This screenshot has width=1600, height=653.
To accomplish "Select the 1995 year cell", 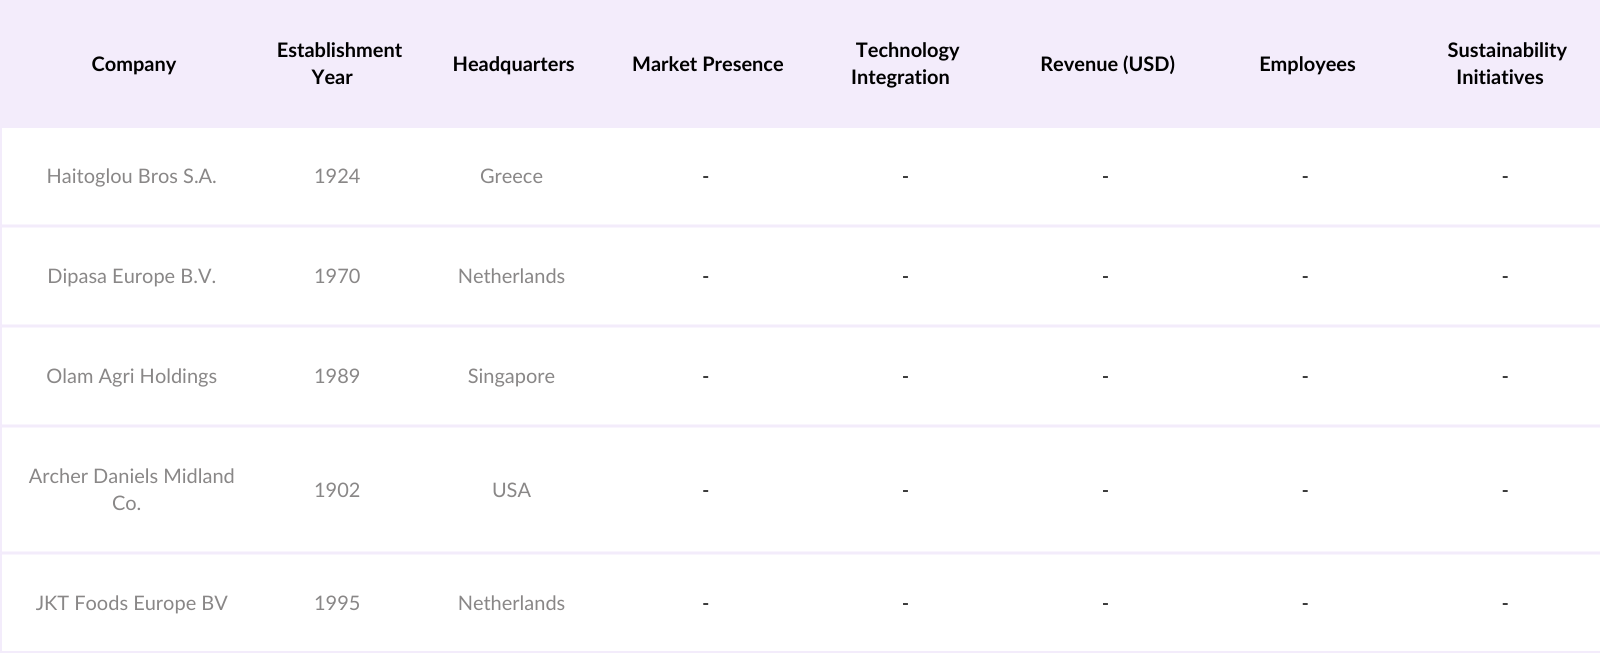I will point(337,603).
